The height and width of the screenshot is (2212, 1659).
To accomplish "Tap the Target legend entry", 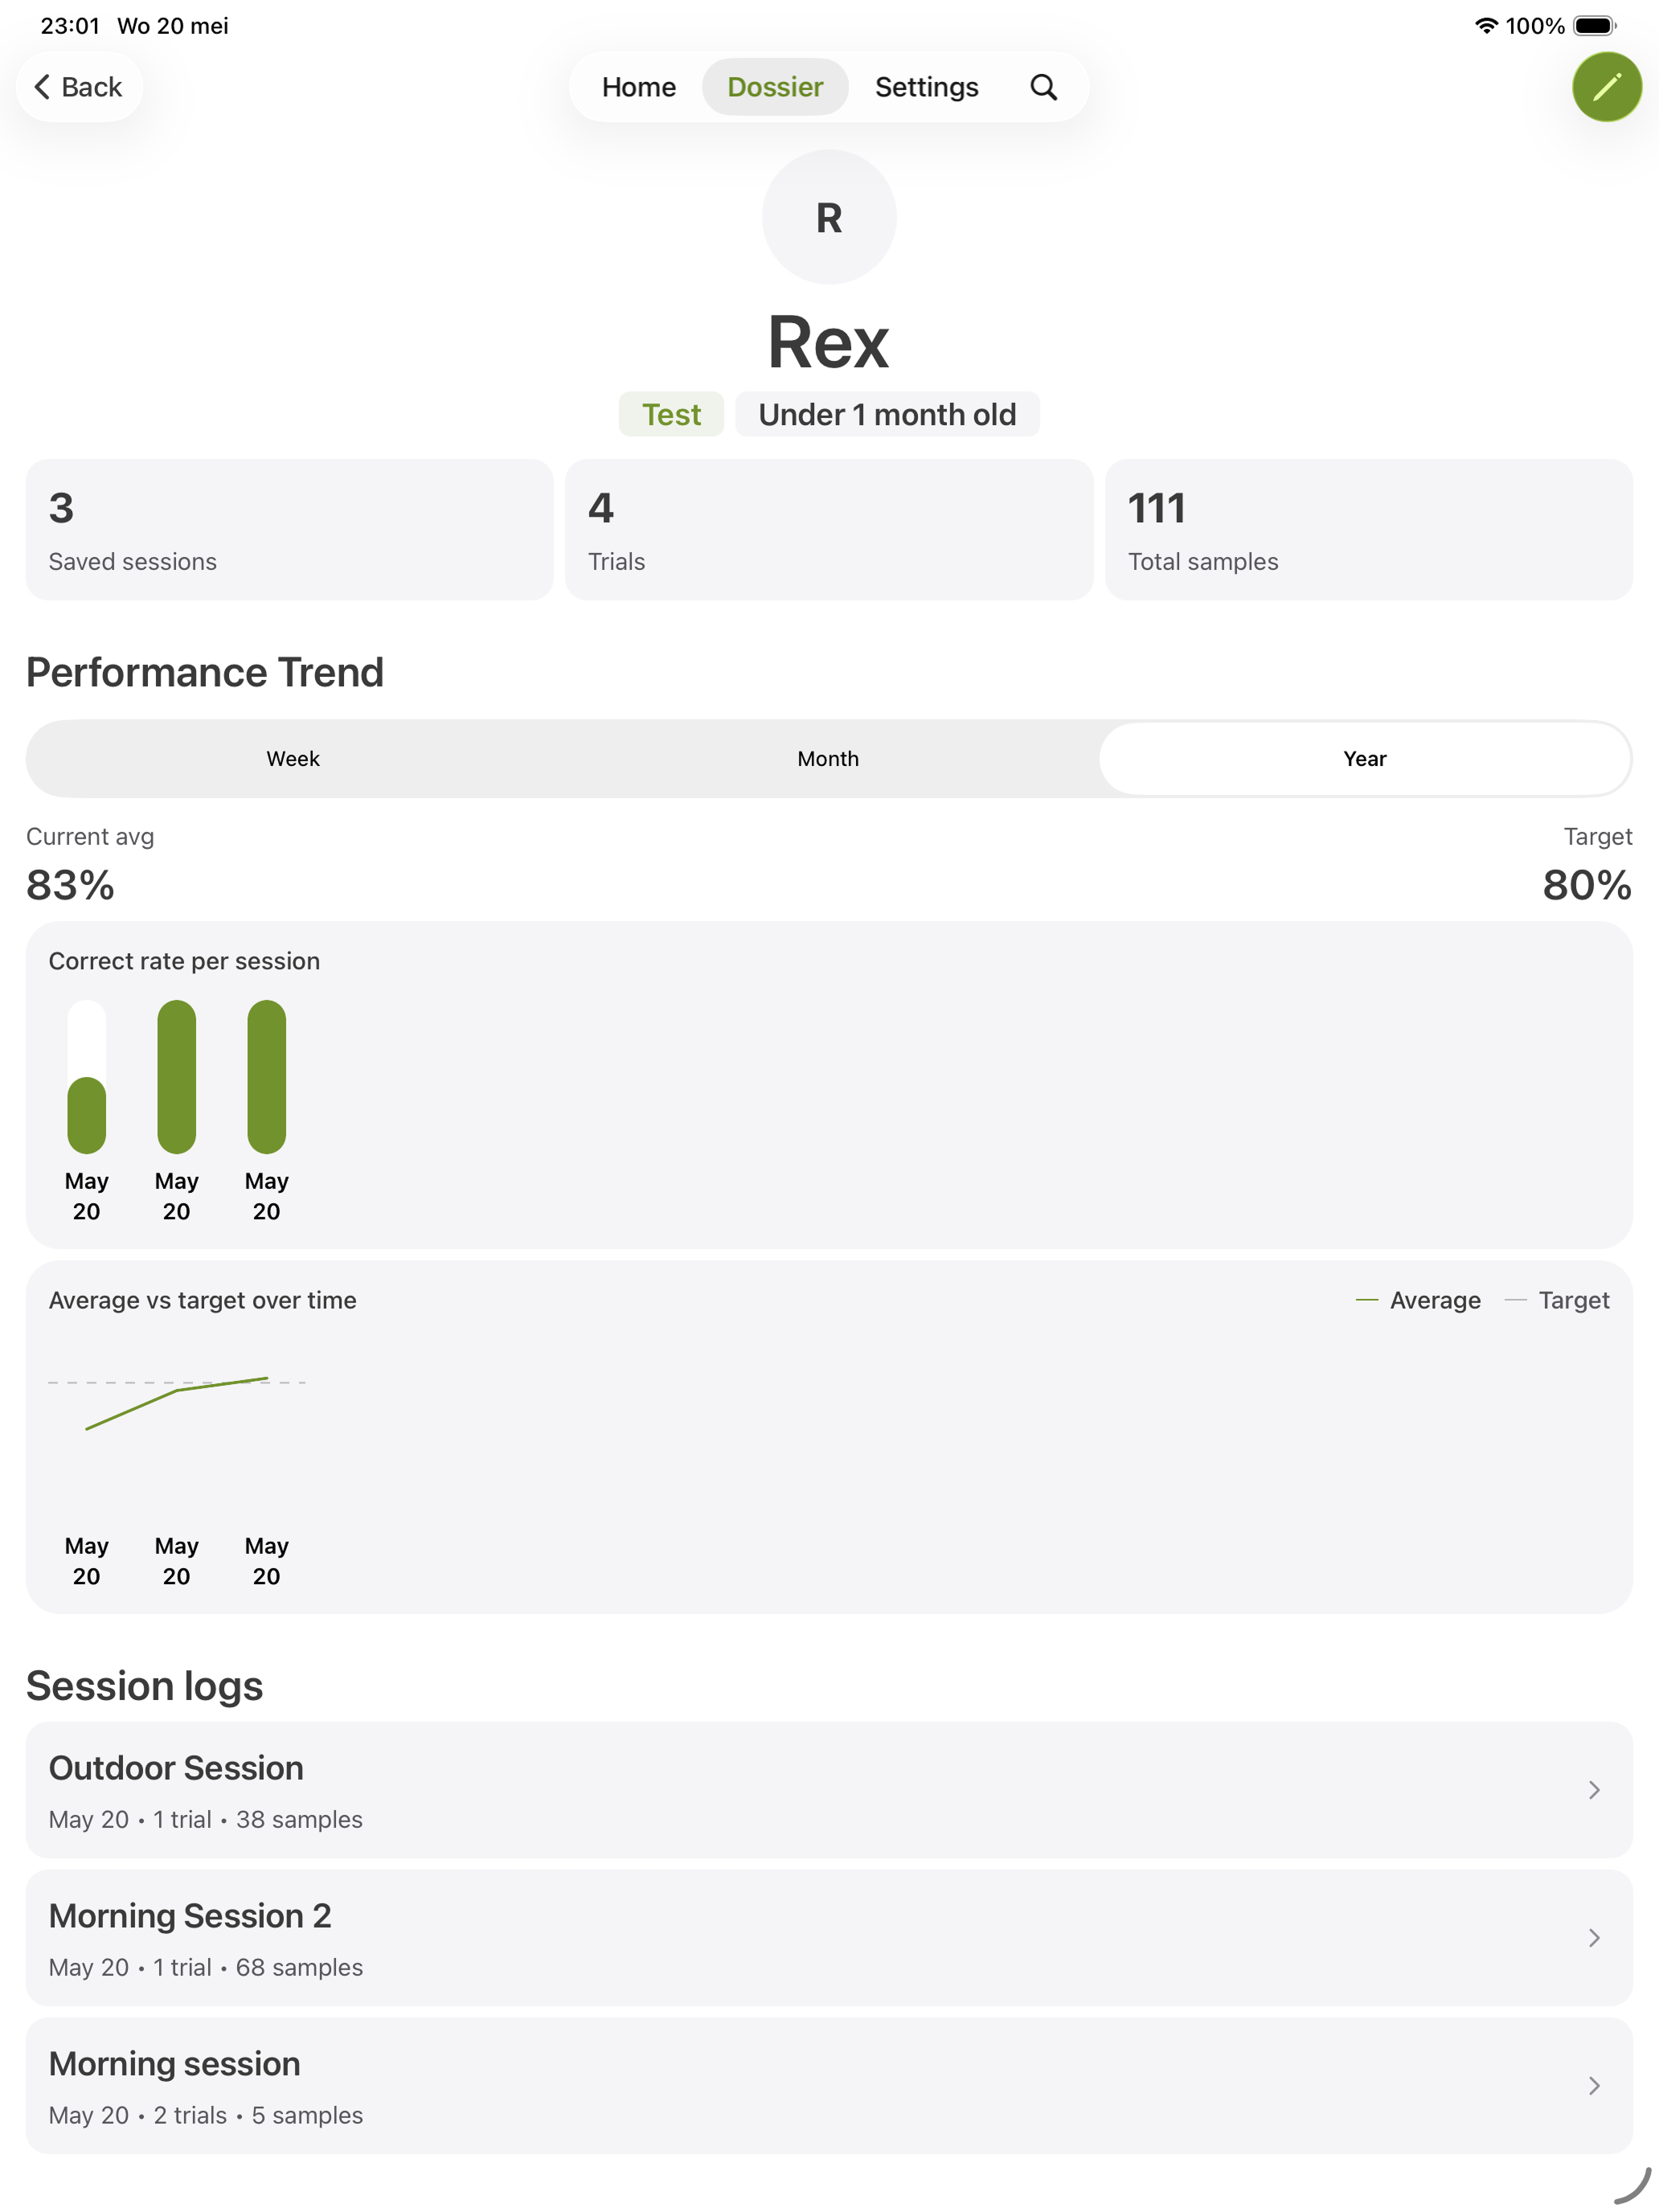I will tap(1557, 1300).
